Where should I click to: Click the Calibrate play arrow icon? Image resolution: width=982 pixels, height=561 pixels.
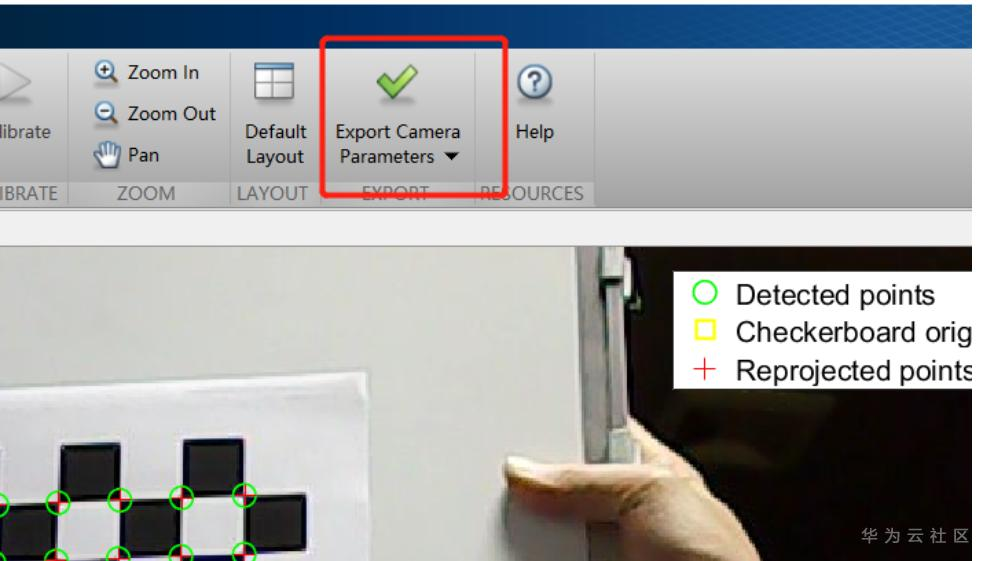pyautogui.click(x=14, y=82)
